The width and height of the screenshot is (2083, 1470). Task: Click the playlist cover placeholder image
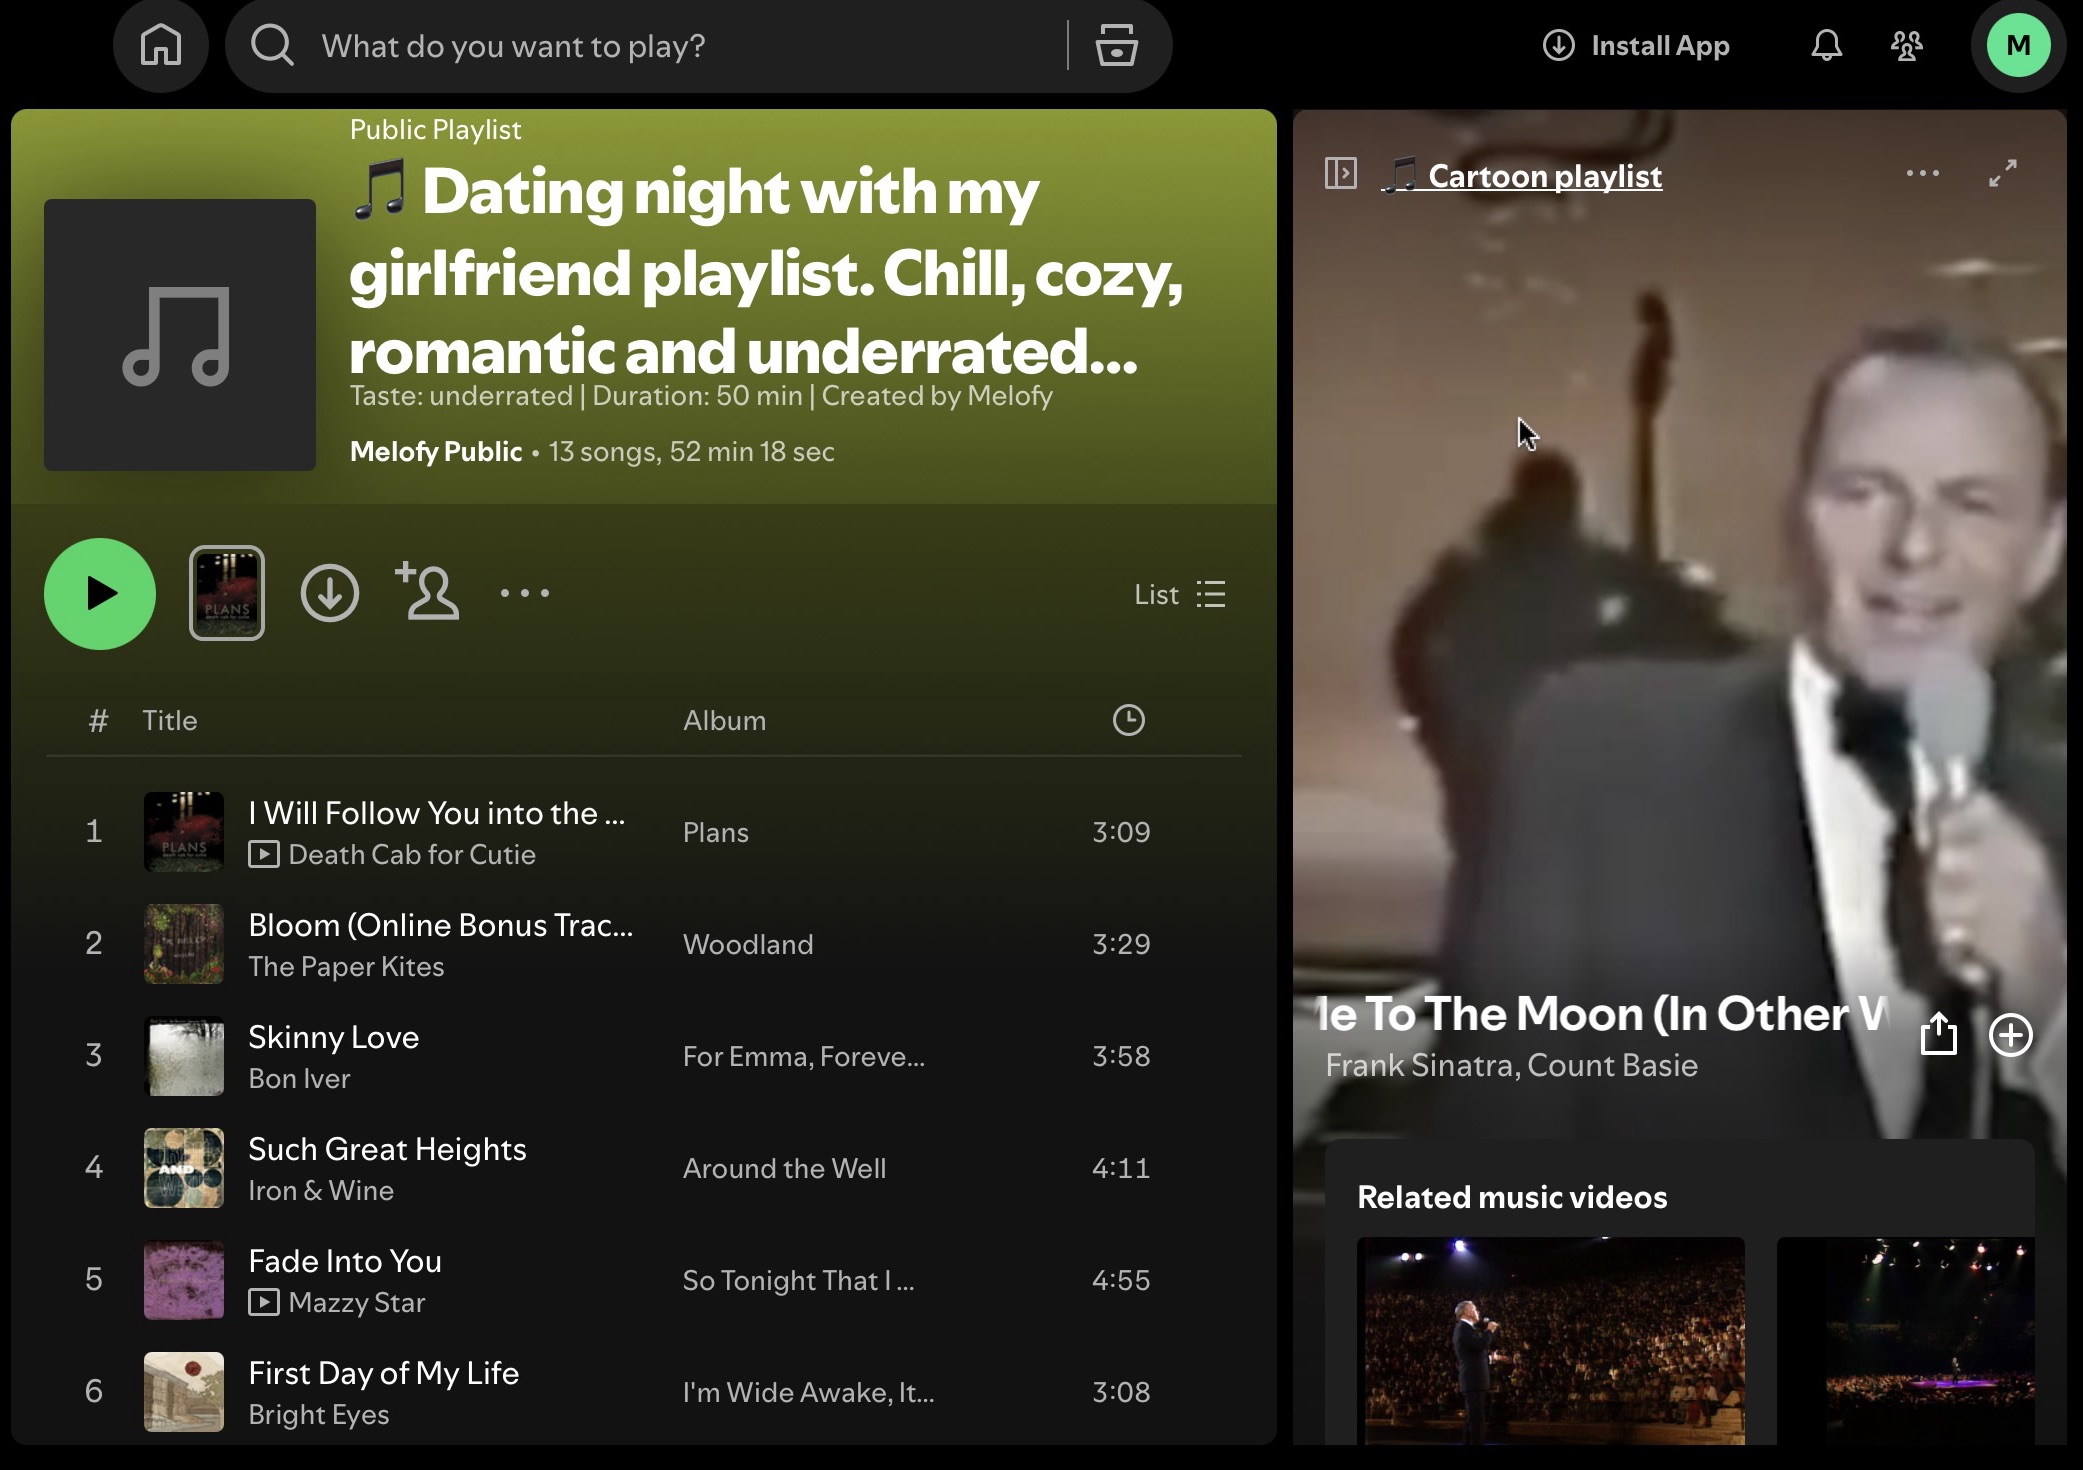(x=180, y=335)
